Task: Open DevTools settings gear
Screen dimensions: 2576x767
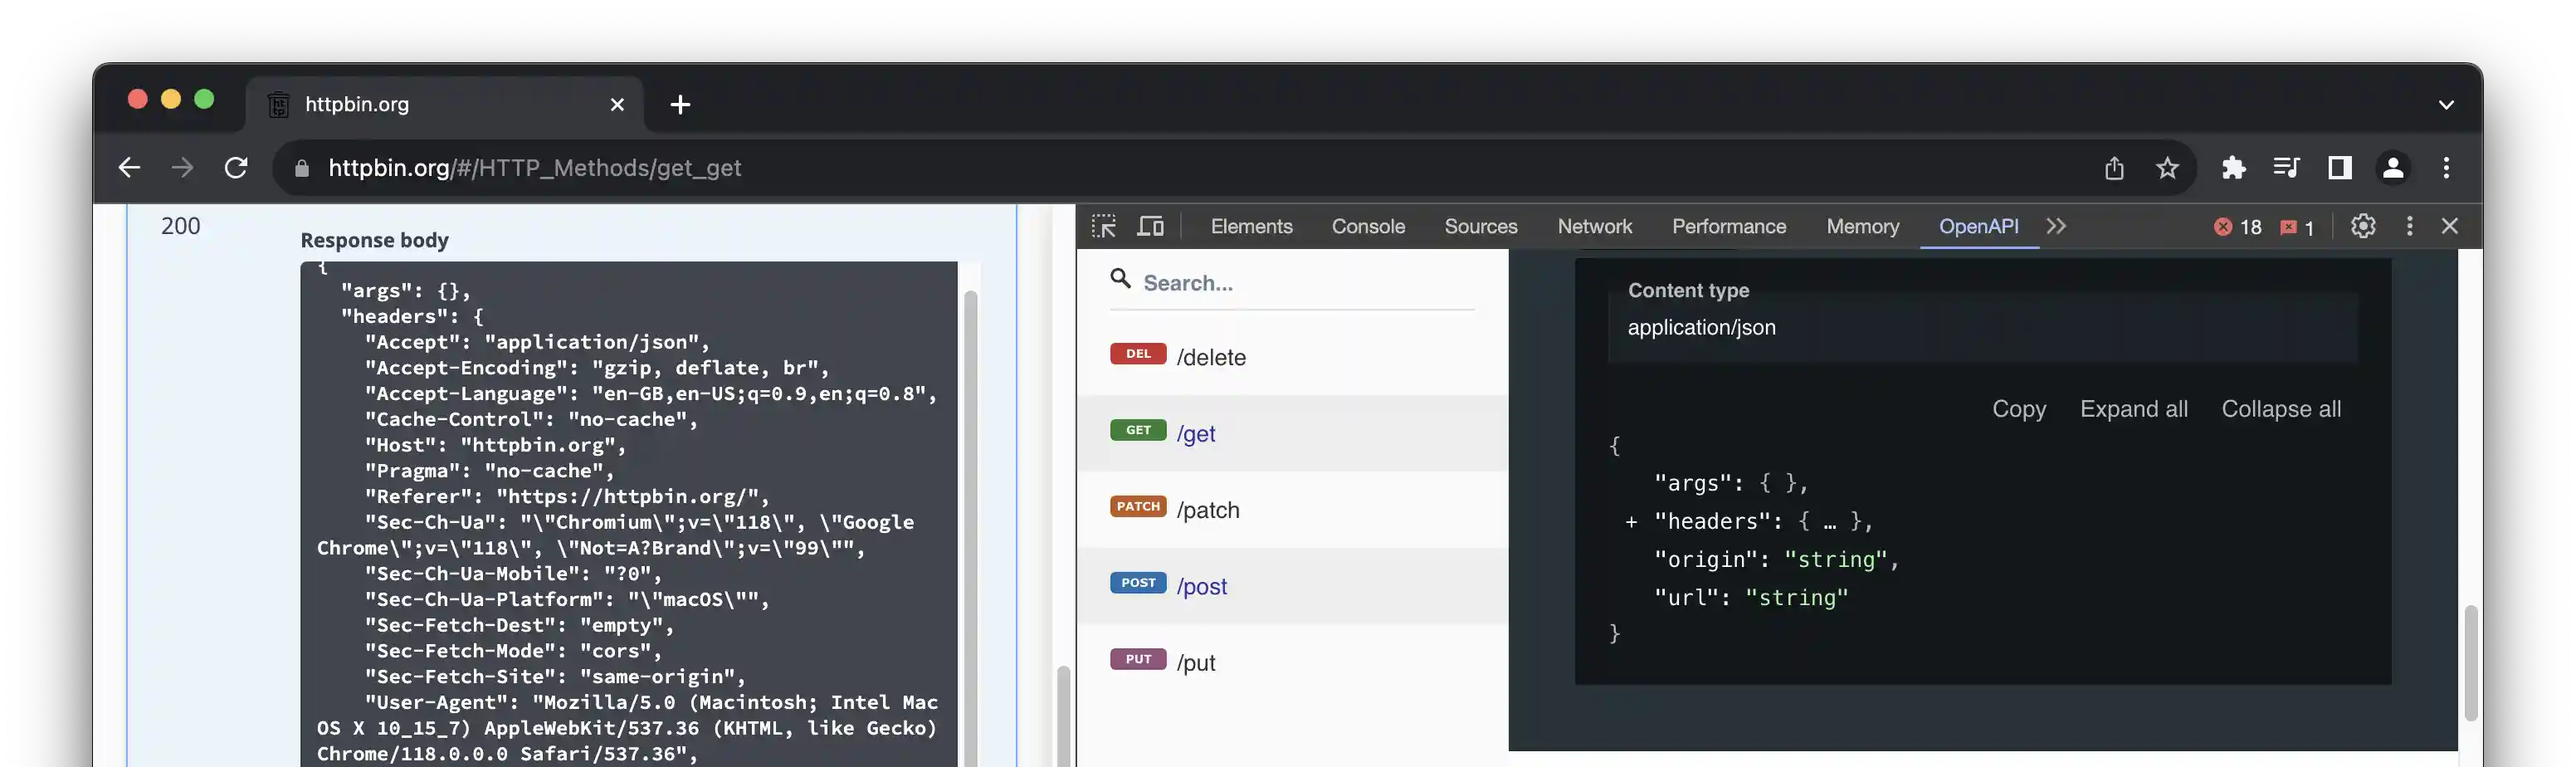Action: click(2363, 227)
